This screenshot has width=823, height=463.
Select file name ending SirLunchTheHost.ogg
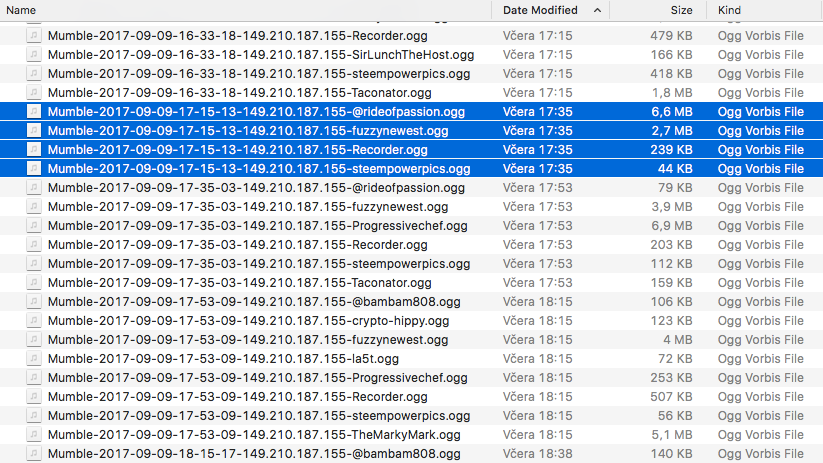point(261,55)
